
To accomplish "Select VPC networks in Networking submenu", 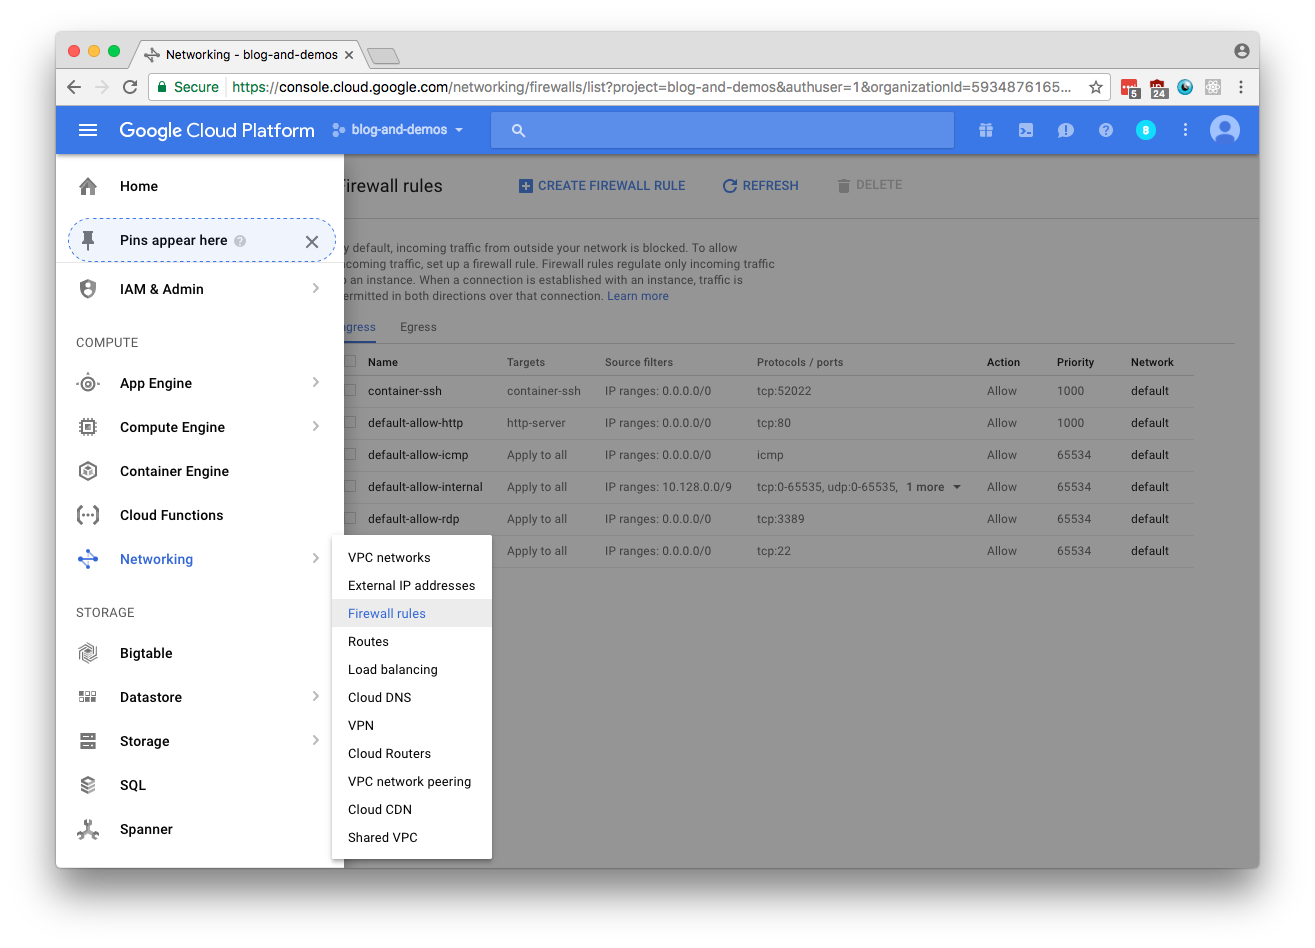I will coord(411,558).
